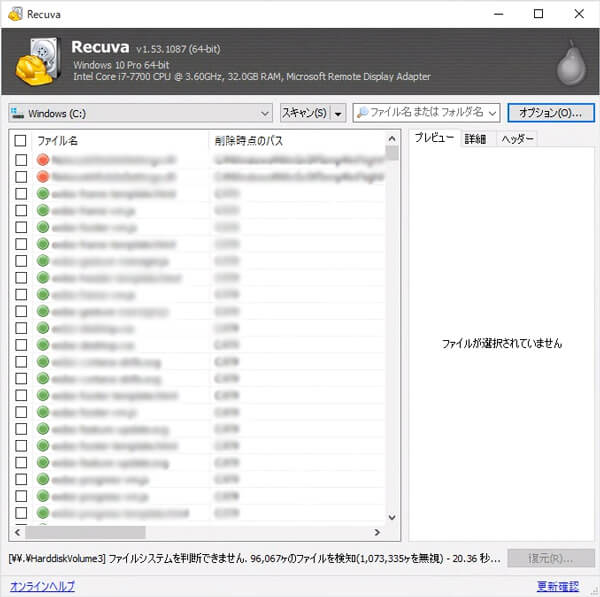Click the vertical scrollbar thumb of the file list
The width and height of the screenshot is (600, 597).
tap(392, 153)
